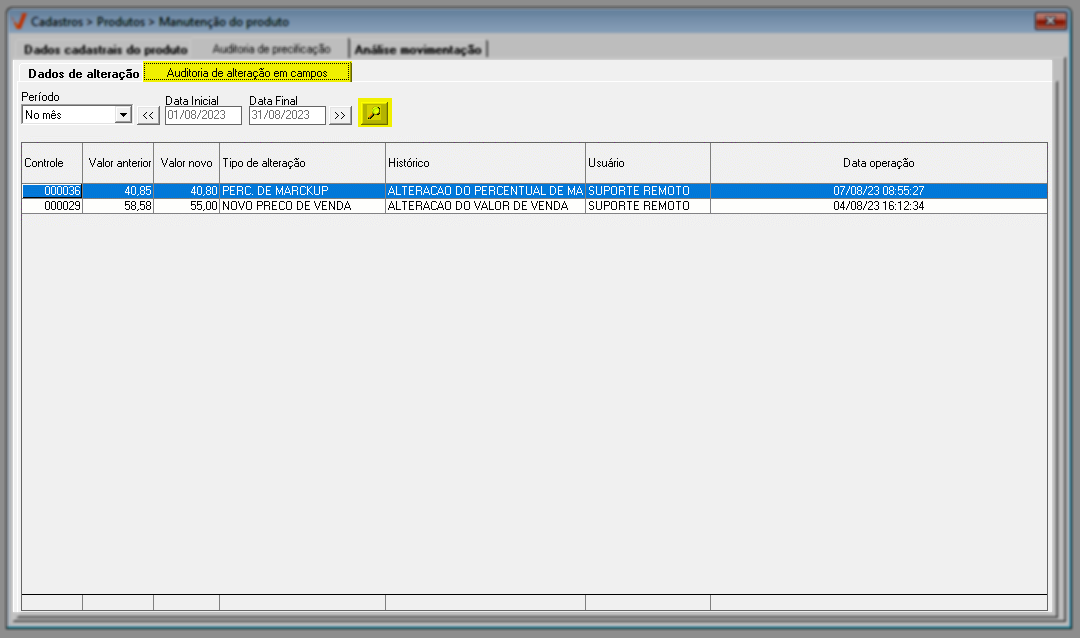Image resolution: width=1080 pixels, height=638 pixels.
Task: Close the Manutenção do produto window
Action: click(1050, 21)
